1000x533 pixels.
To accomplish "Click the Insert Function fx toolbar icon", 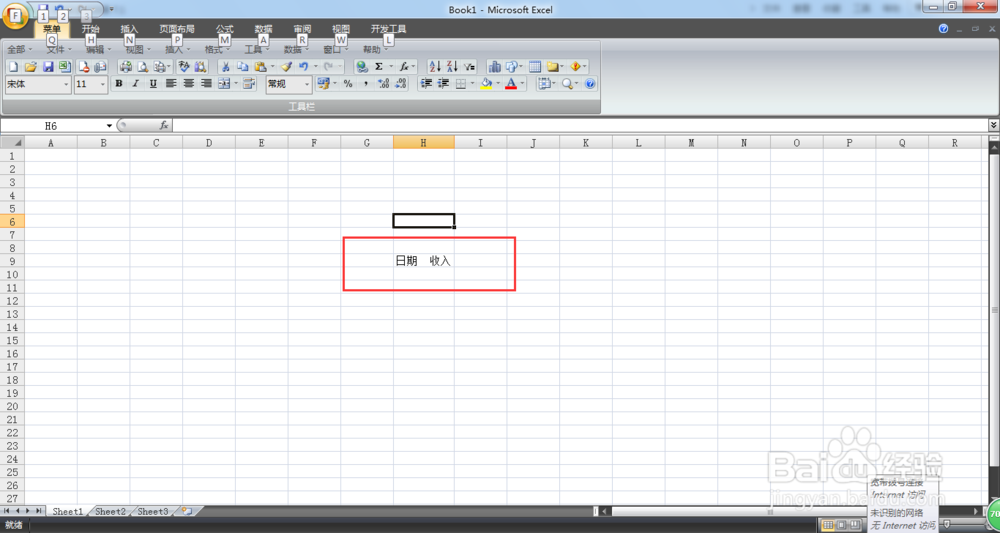I will click(x=404, y=67).
